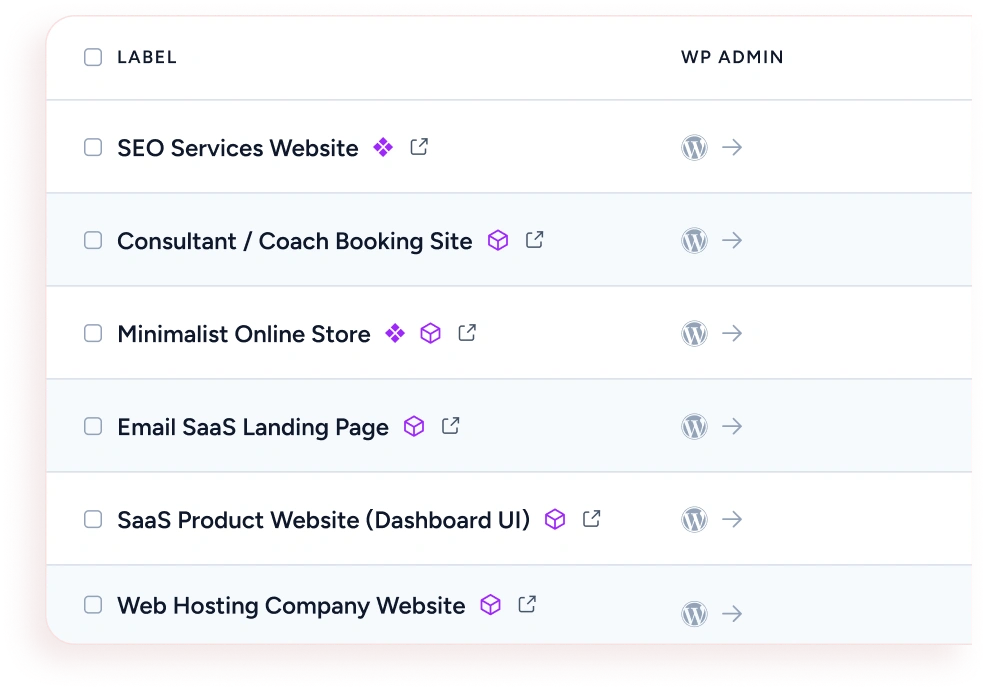
Task: Open external link for SEO Services Website
Action: coord(419,147)
